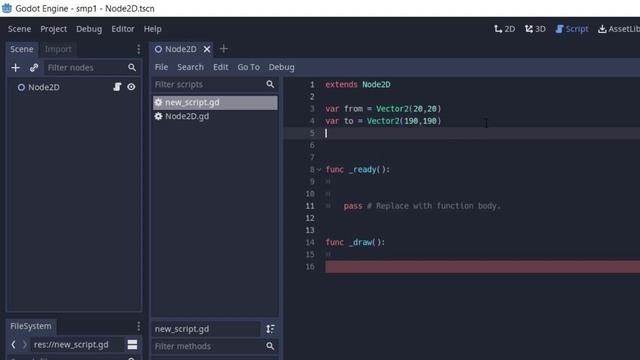Image resolution: width=640 pixels, height=360 pixels.
Task: Select Node2D in the scene tree
Action: [x=44, y=87]
